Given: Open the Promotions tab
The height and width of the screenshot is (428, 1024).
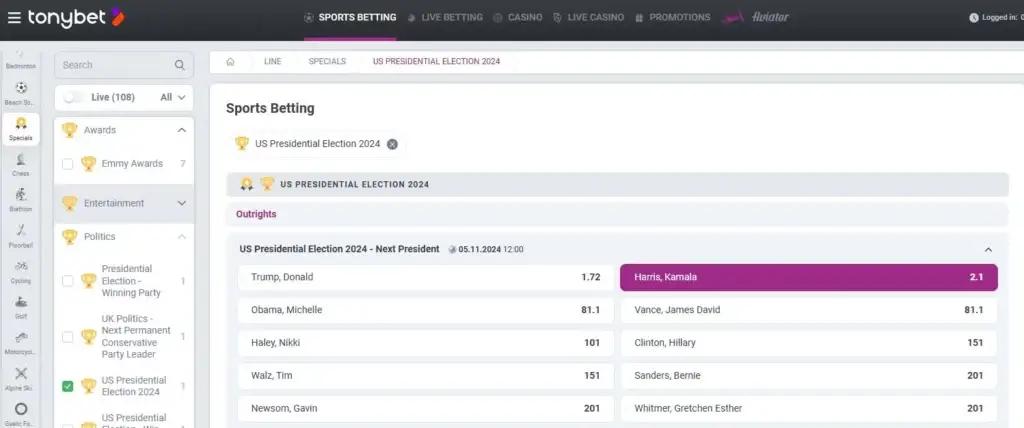Looking at the screenshot, I should pyautogui.click(x=673, y=18).
